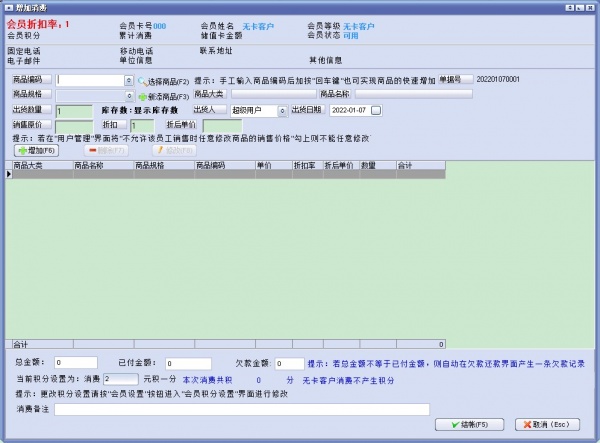Select the first grid row indicator arrow
600x443 pixels.
8,174
